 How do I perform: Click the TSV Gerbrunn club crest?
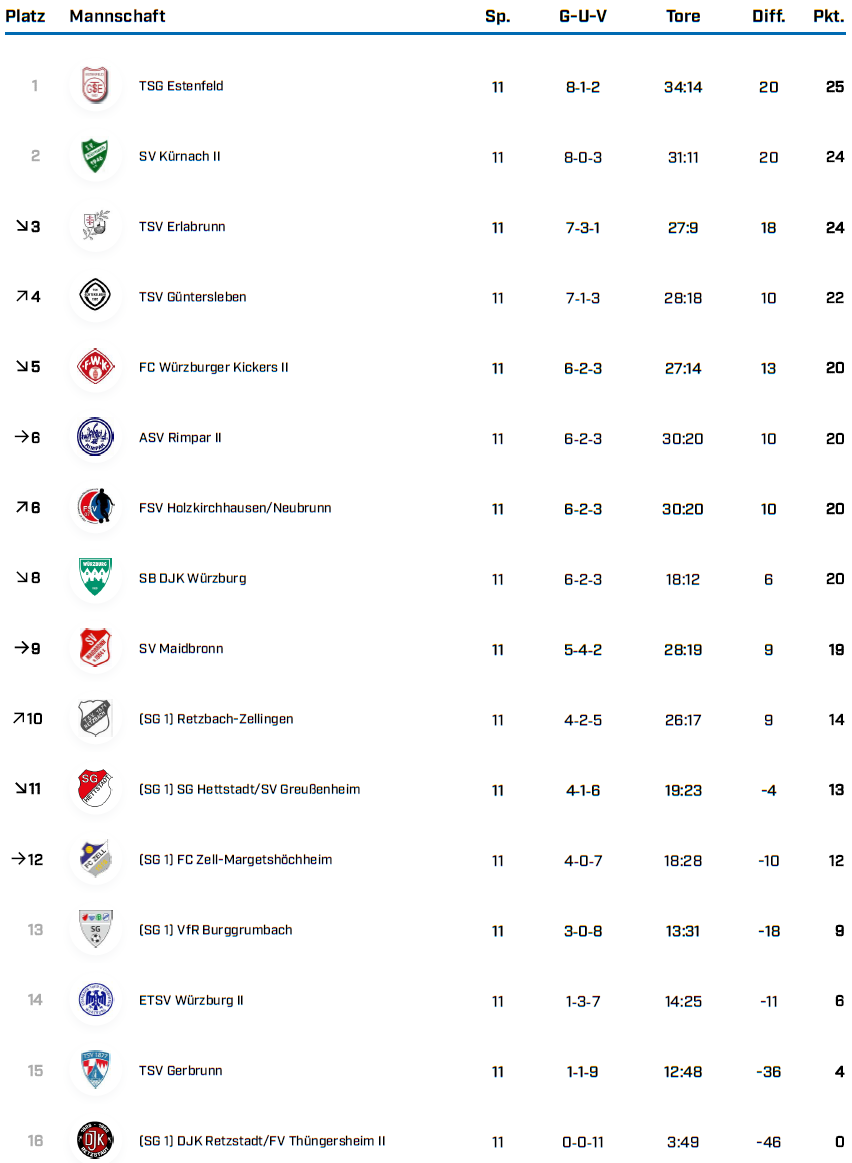96,1071
